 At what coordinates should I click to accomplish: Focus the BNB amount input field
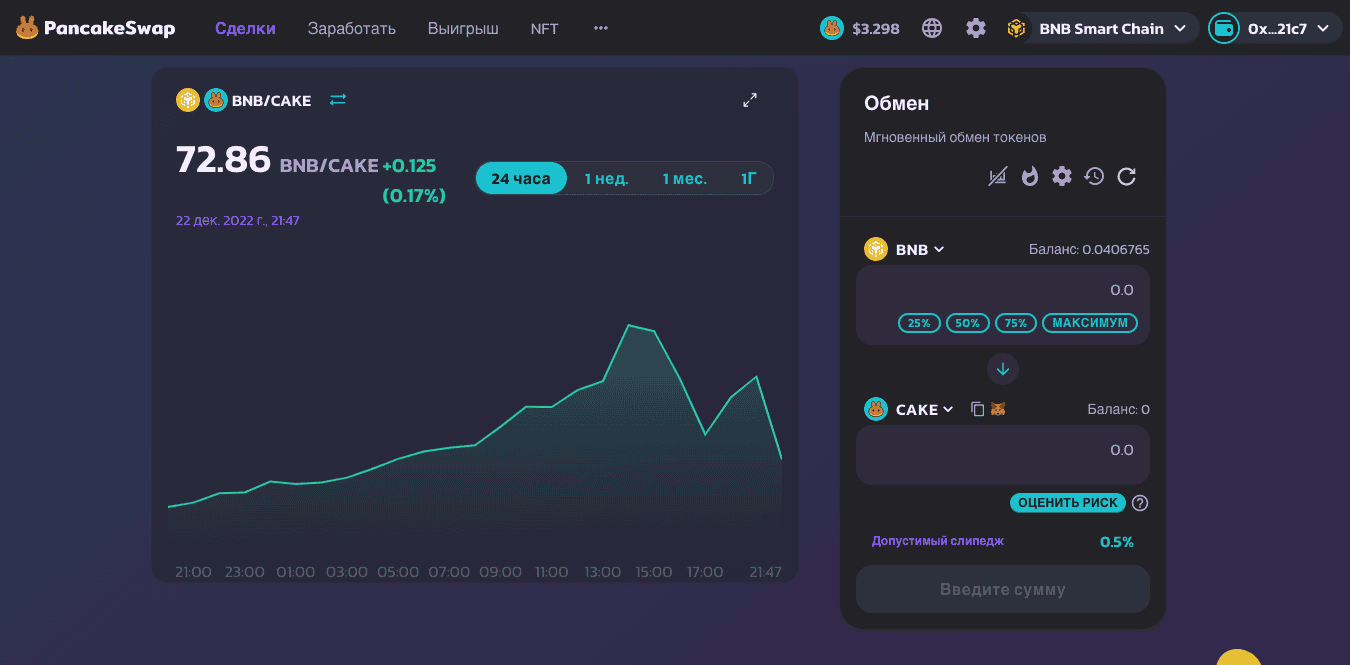1003,290
